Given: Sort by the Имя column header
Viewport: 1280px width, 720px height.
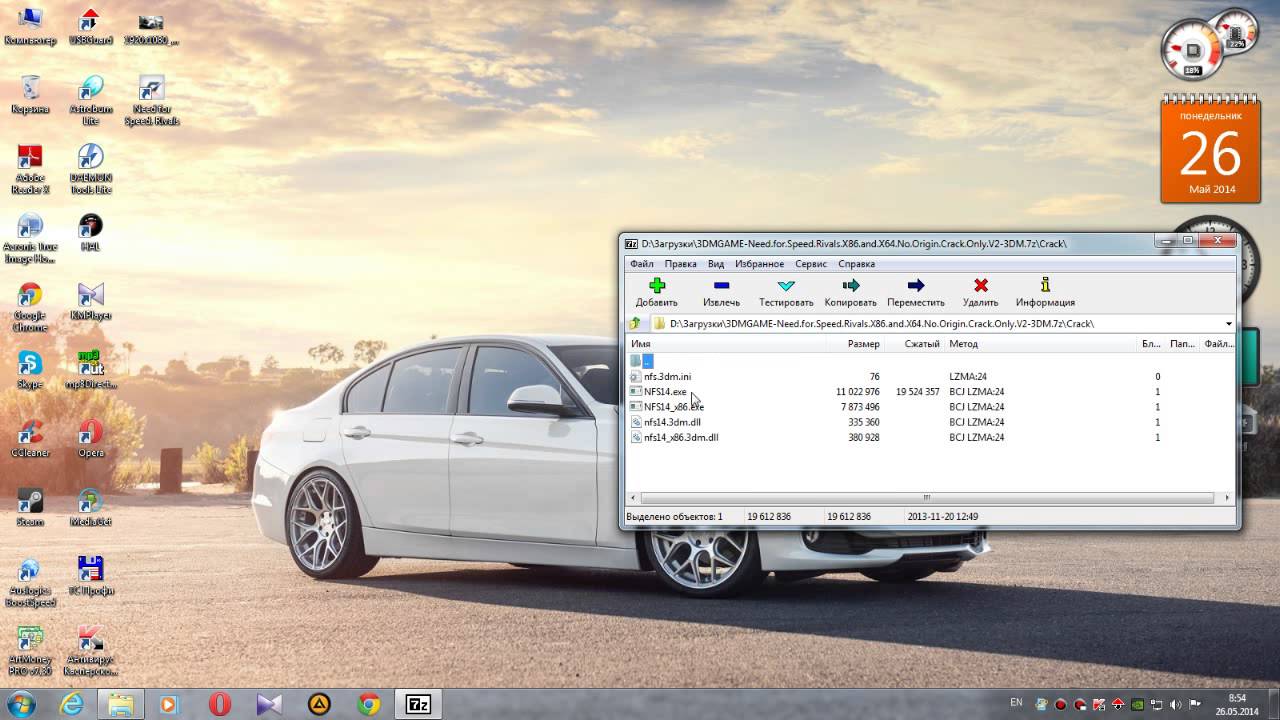Looking at the screenshot, I should [x=725, y=344].
